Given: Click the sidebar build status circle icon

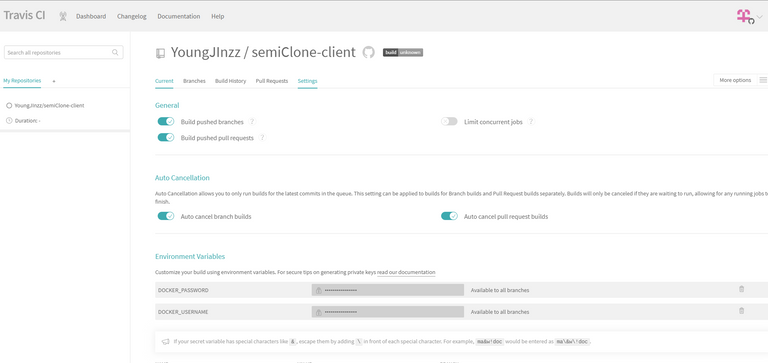Looking at the screenshot, I should 9,105.
